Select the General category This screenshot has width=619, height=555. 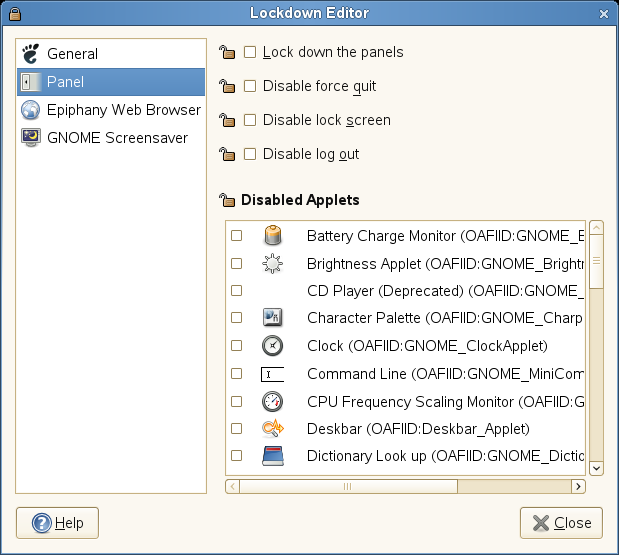tap(111, 54)
